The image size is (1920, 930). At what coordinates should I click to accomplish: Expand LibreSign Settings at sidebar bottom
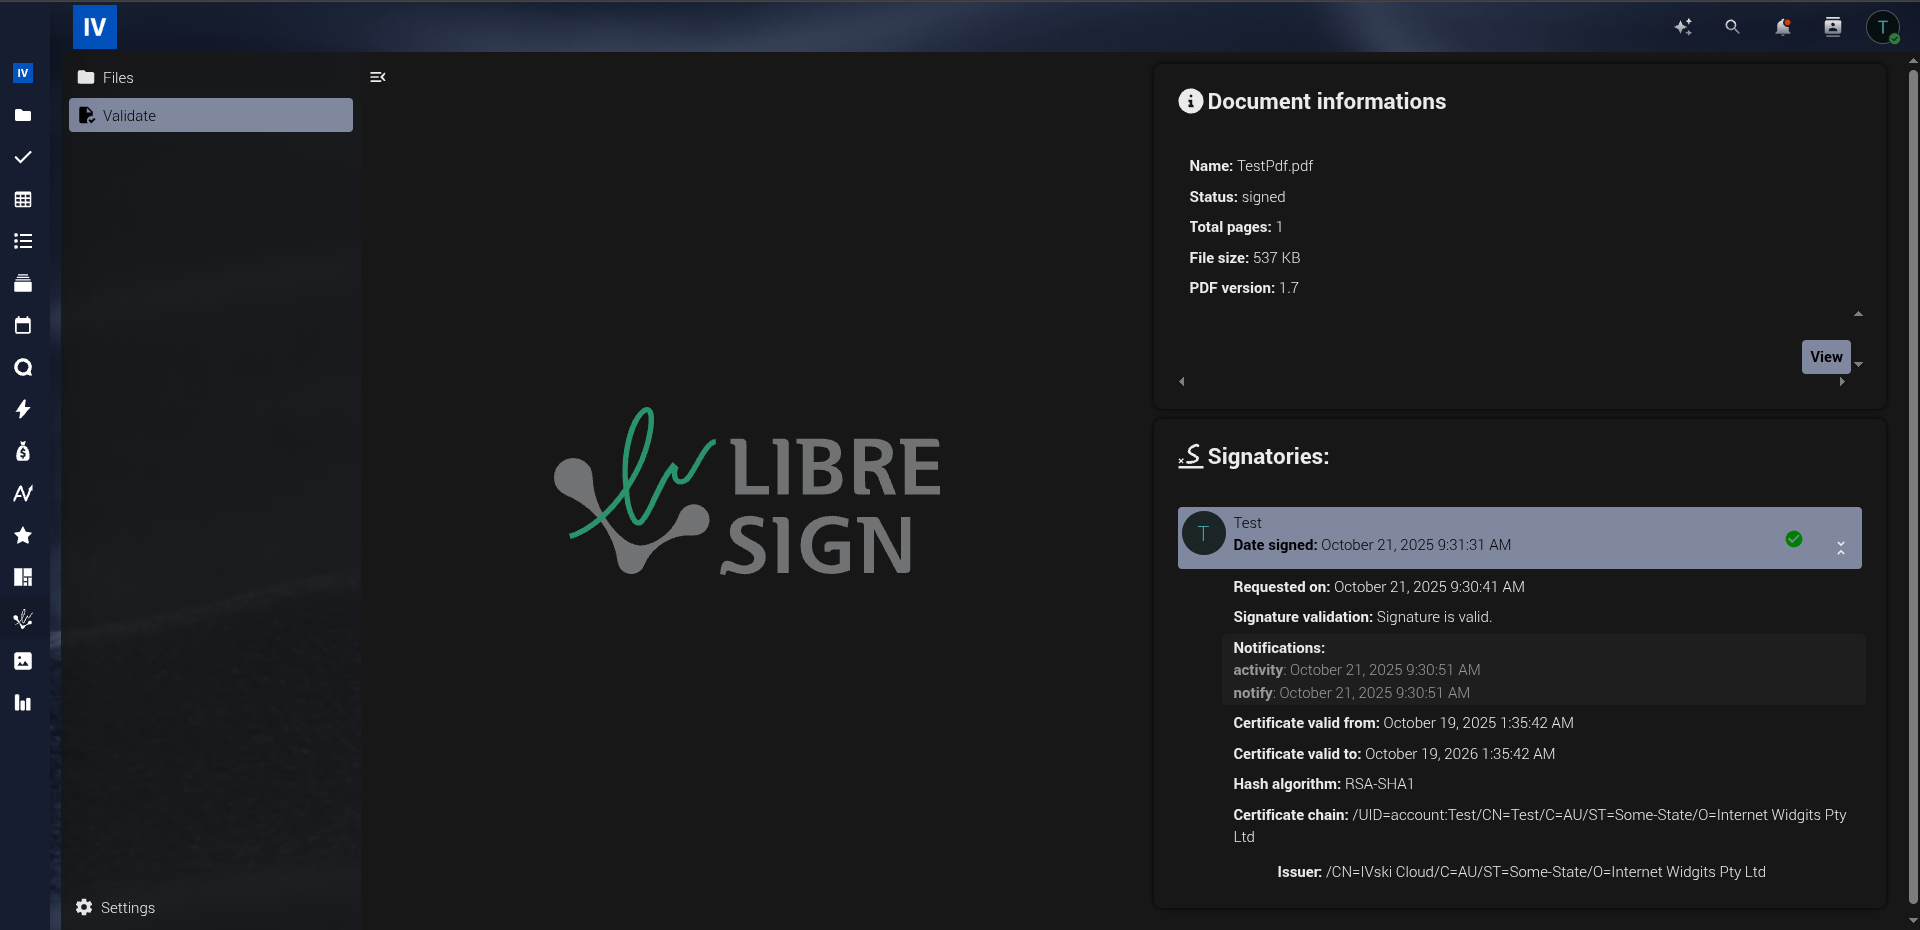coord(116,907)
